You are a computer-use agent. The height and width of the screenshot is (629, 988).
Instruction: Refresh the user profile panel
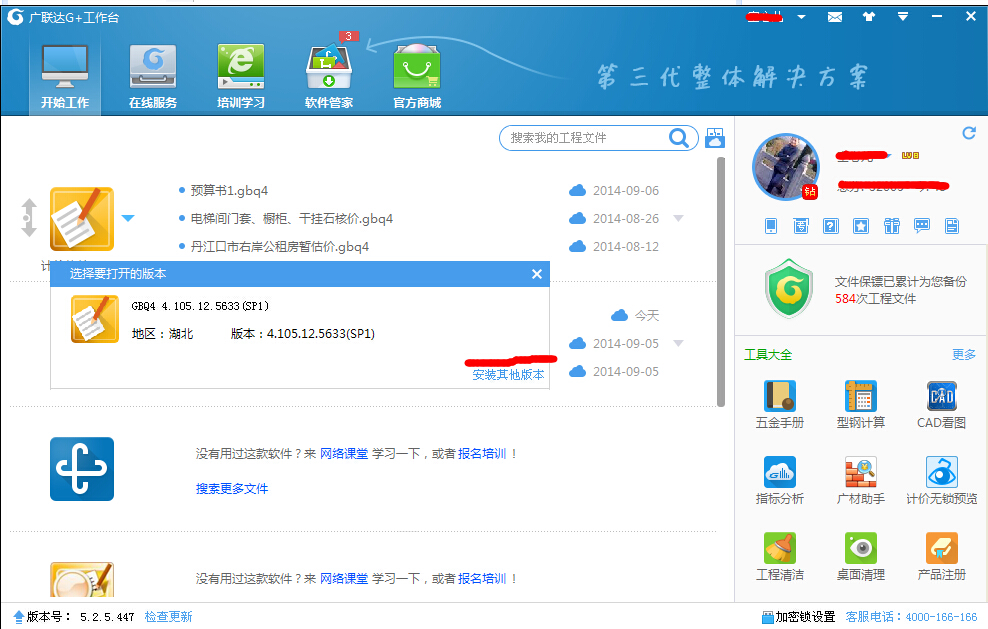969,133
